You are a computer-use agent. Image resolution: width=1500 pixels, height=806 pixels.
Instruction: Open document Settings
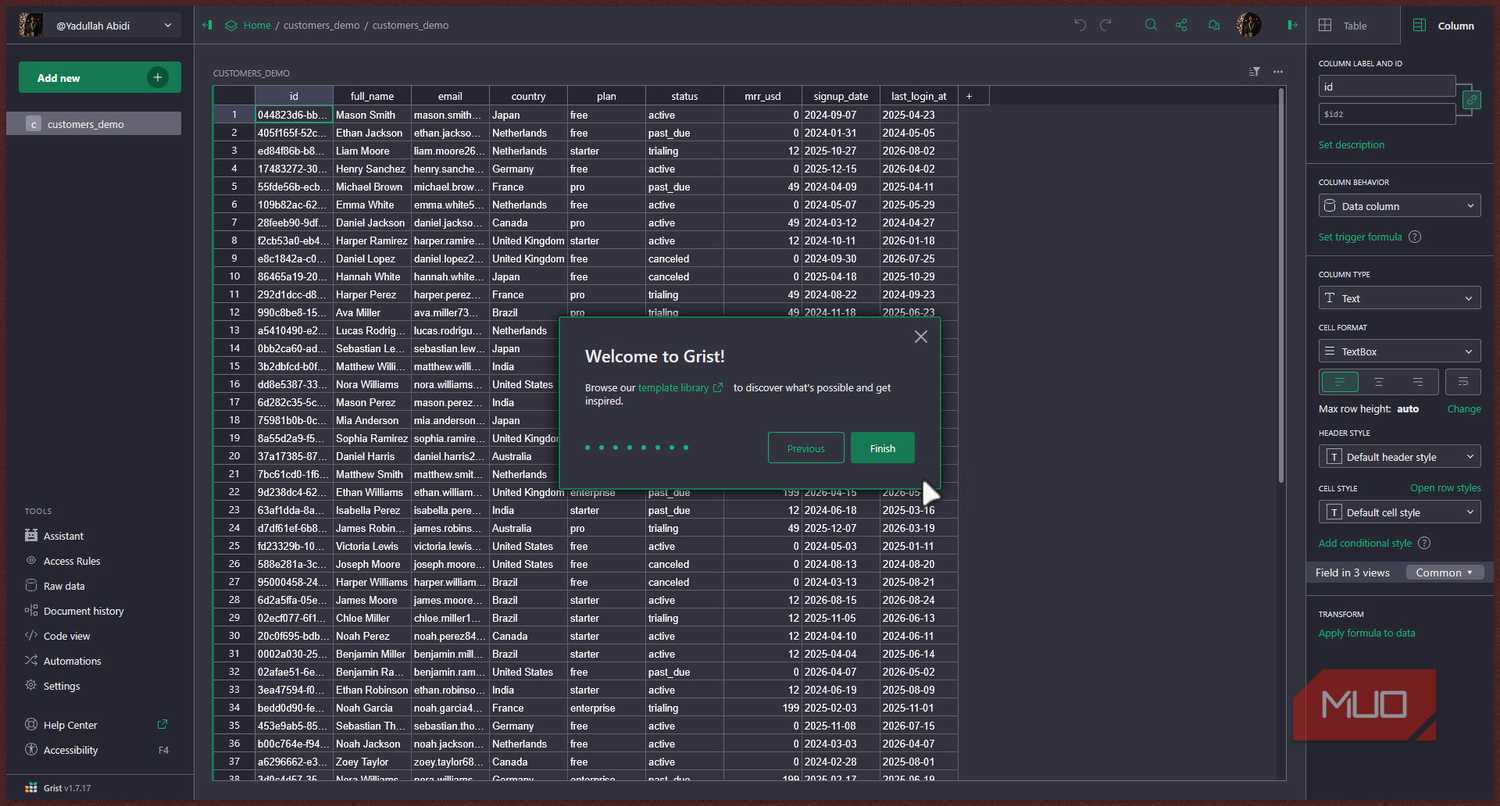point(62,686)
